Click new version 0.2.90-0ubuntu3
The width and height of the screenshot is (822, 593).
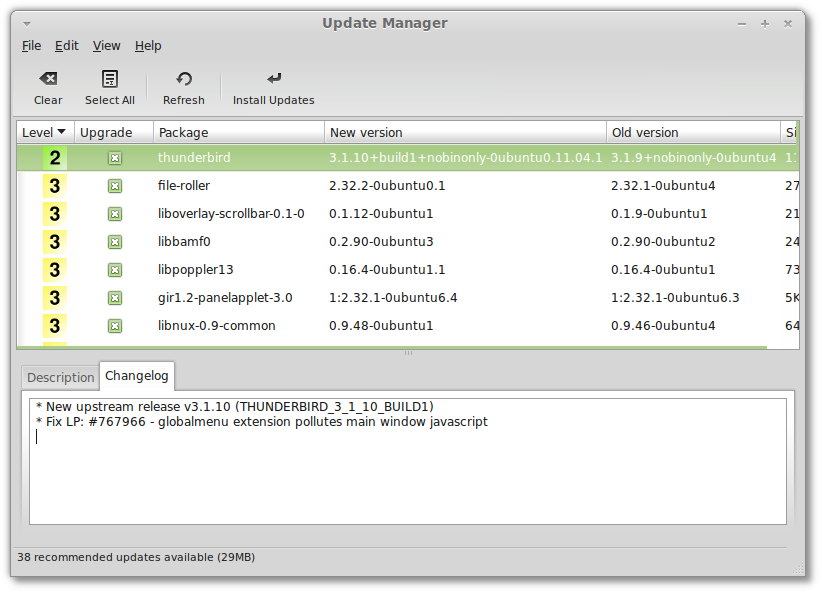(x=381, y=242)
